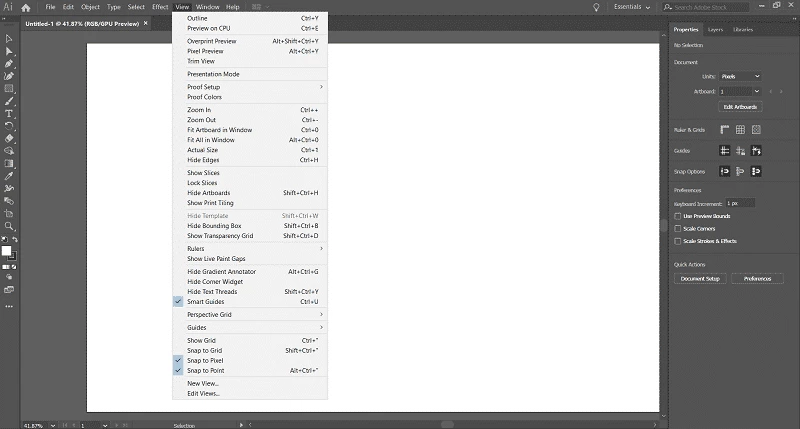Enable Use Preview Bounds checkbox
The width and height of the screenshot is (800, 429).
679,216
